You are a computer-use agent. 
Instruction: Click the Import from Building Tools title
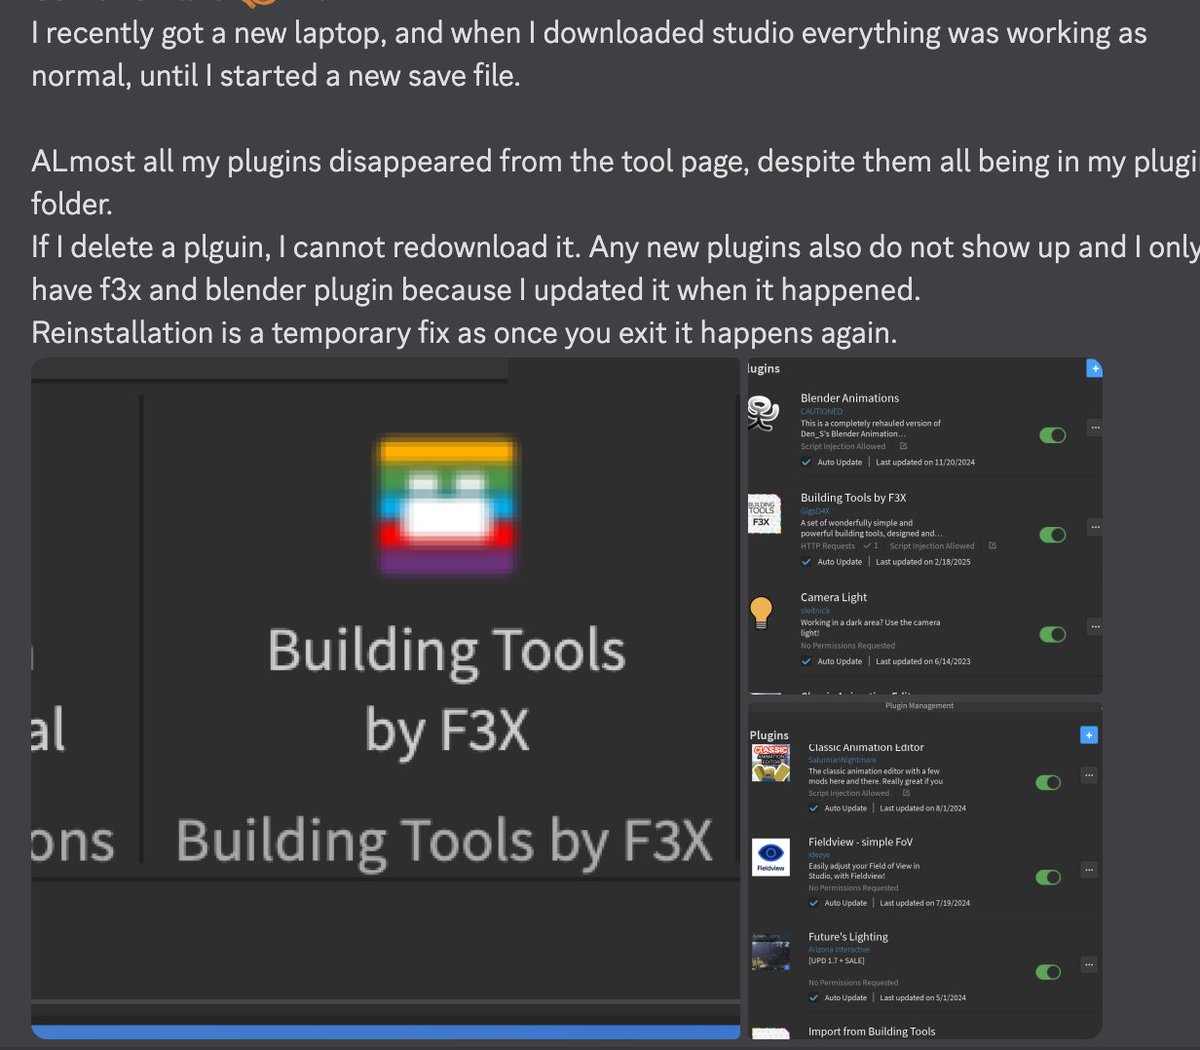[x=872, y=1031]
